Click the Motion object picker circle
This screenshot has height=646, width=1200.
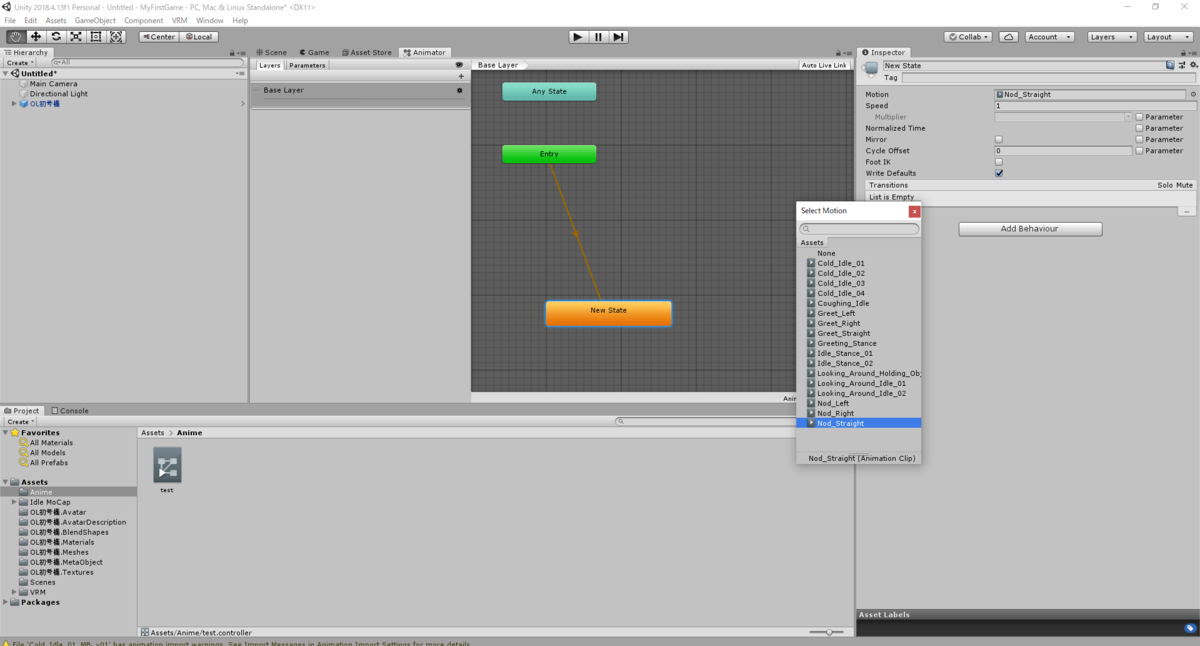click(1193, 94)
